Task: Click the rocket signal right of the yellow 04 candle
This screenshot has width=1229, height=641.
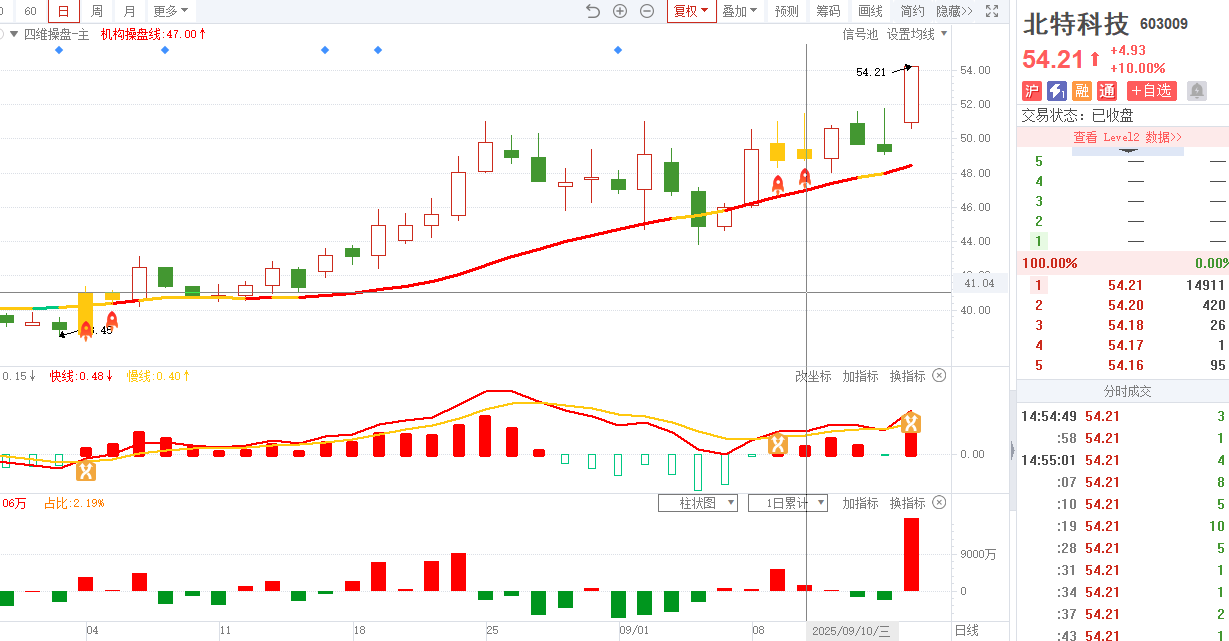Action: [x=112, y=321]
